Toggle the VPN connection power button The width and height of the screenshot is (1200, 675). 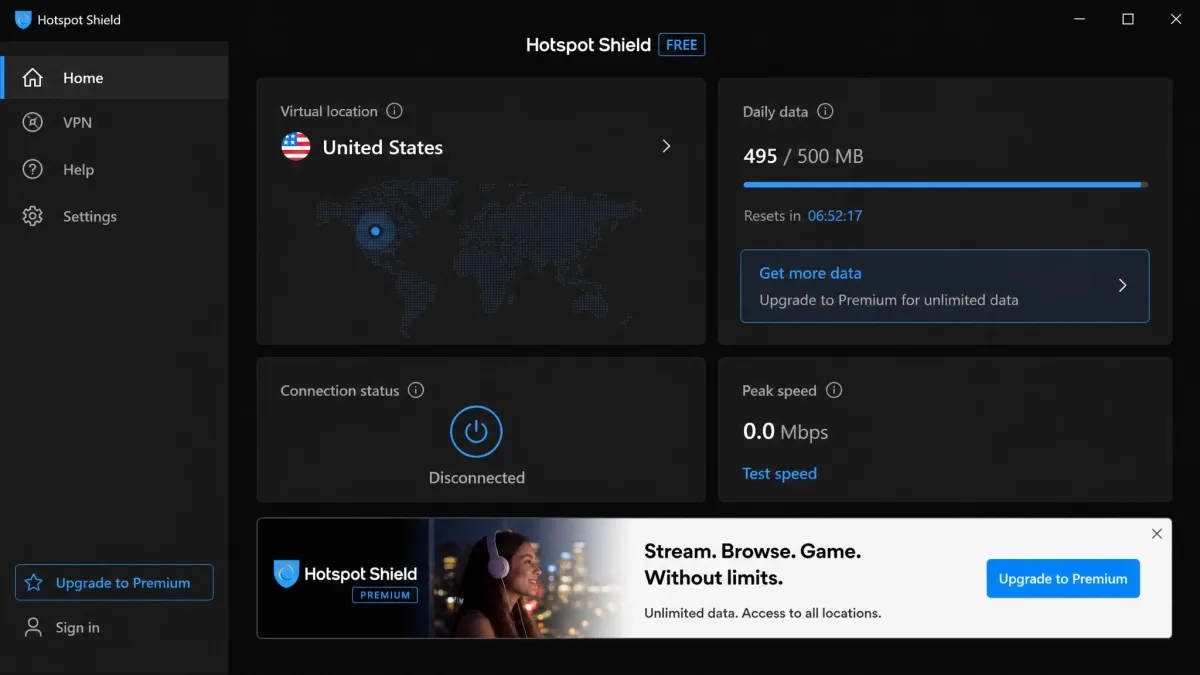coord(476,431)
